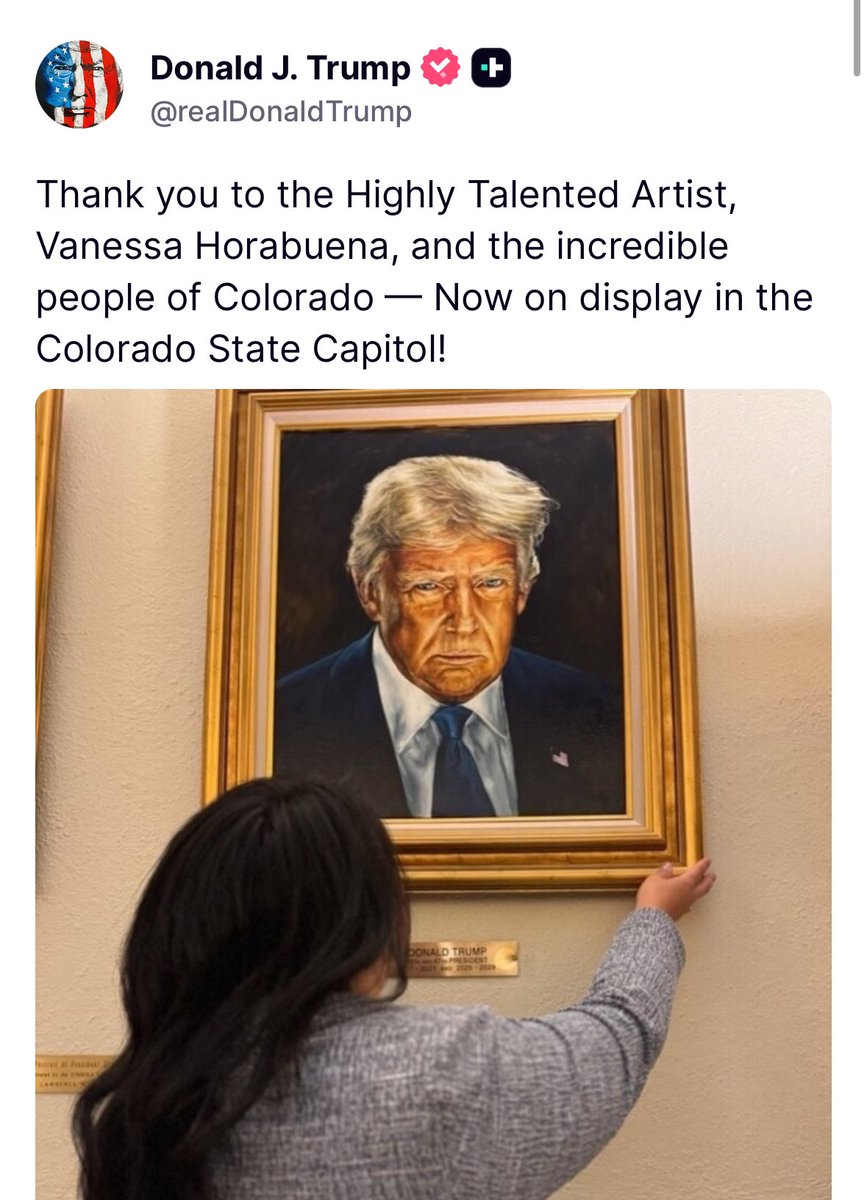Click the "Colorado State Capitol!" text line

point(243,349)
